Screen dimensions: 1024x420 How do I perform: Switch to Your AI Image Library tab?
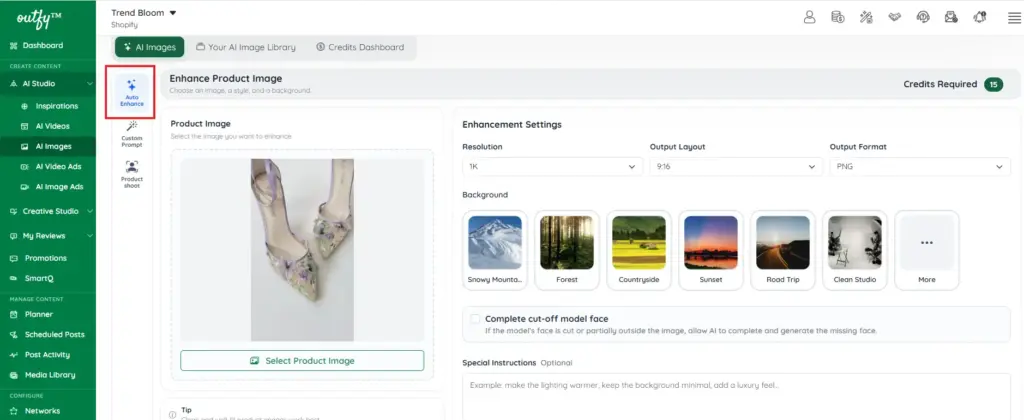(246, 47)
